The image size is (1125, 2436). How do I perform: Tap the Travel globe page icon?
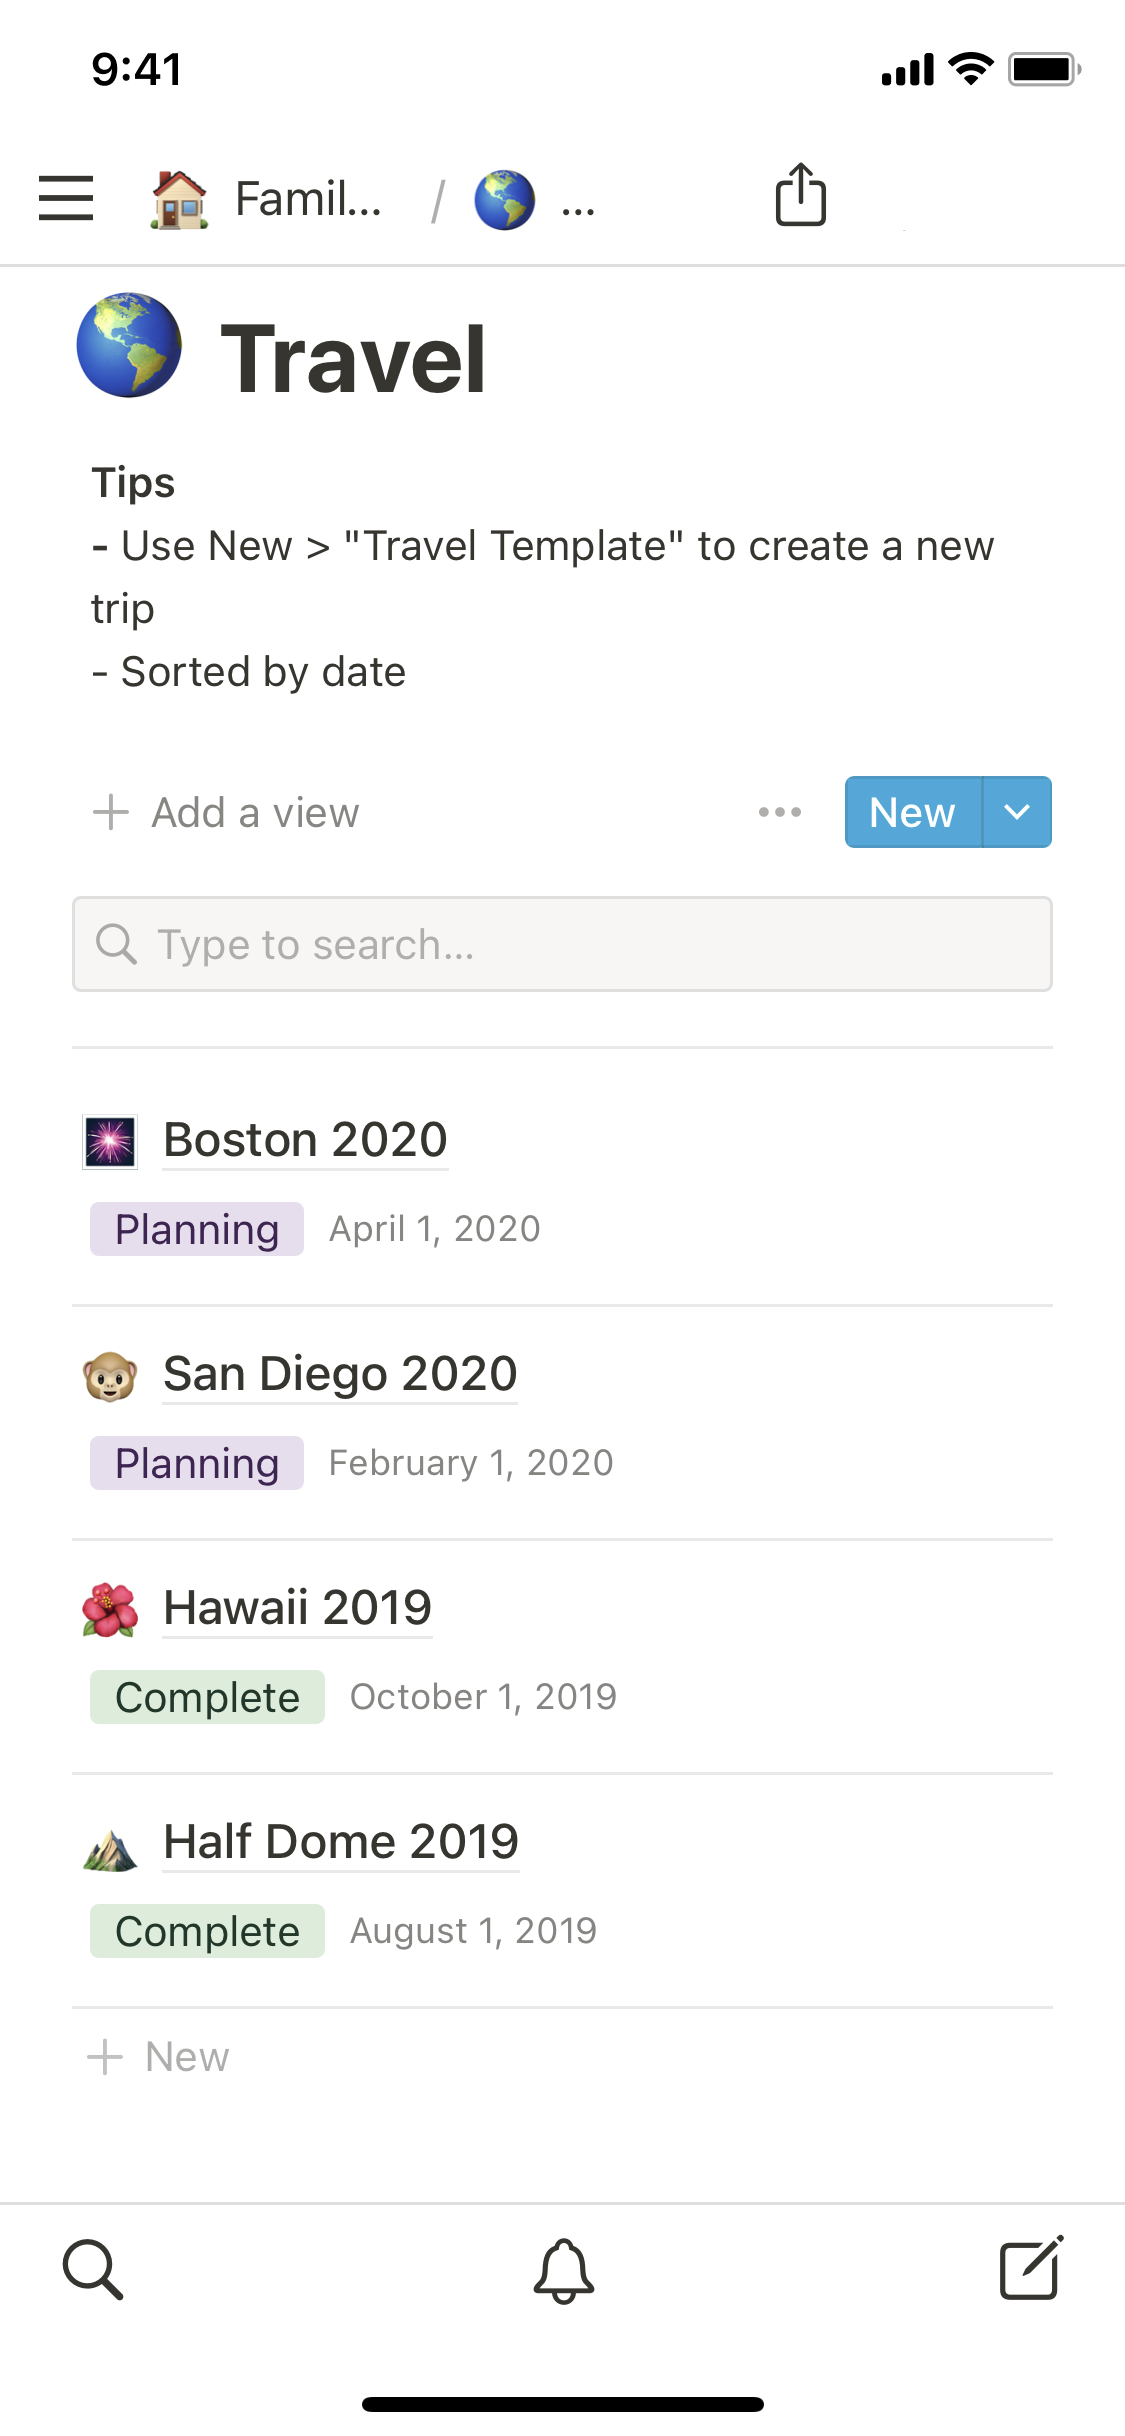tap(129, 345)
